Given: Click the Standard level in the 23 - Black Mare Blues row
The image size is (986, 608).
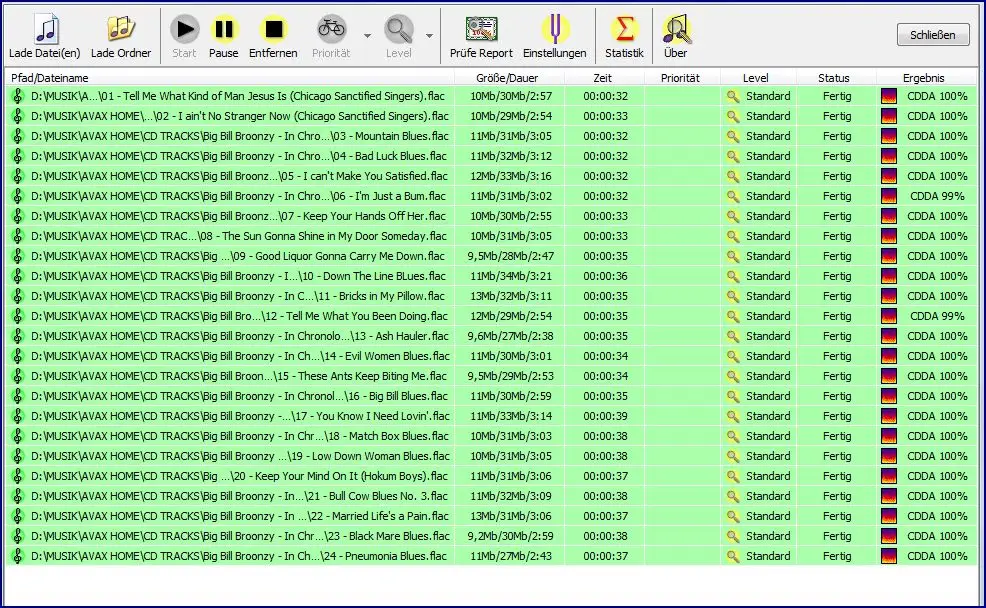Looking at the screenshot, I should (x=768, y=536).
